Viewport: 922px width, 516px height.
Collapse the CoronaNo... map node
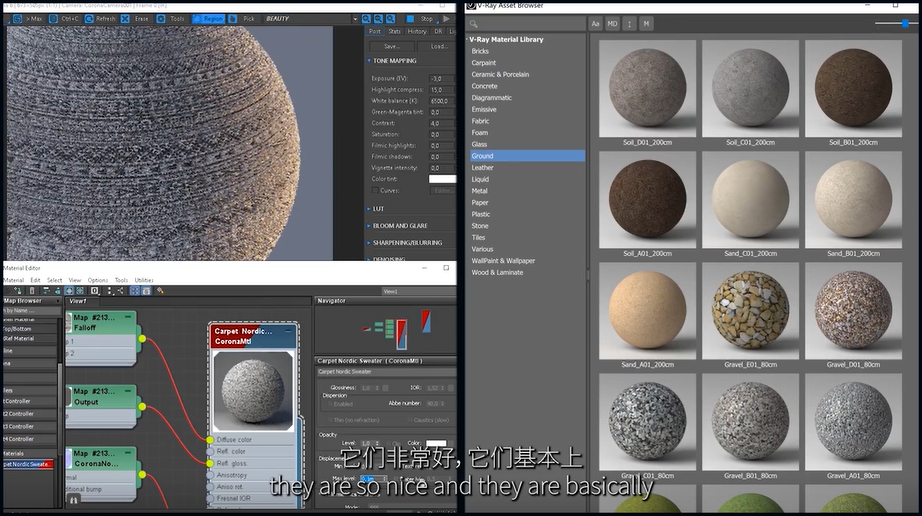tap(128, 453)
